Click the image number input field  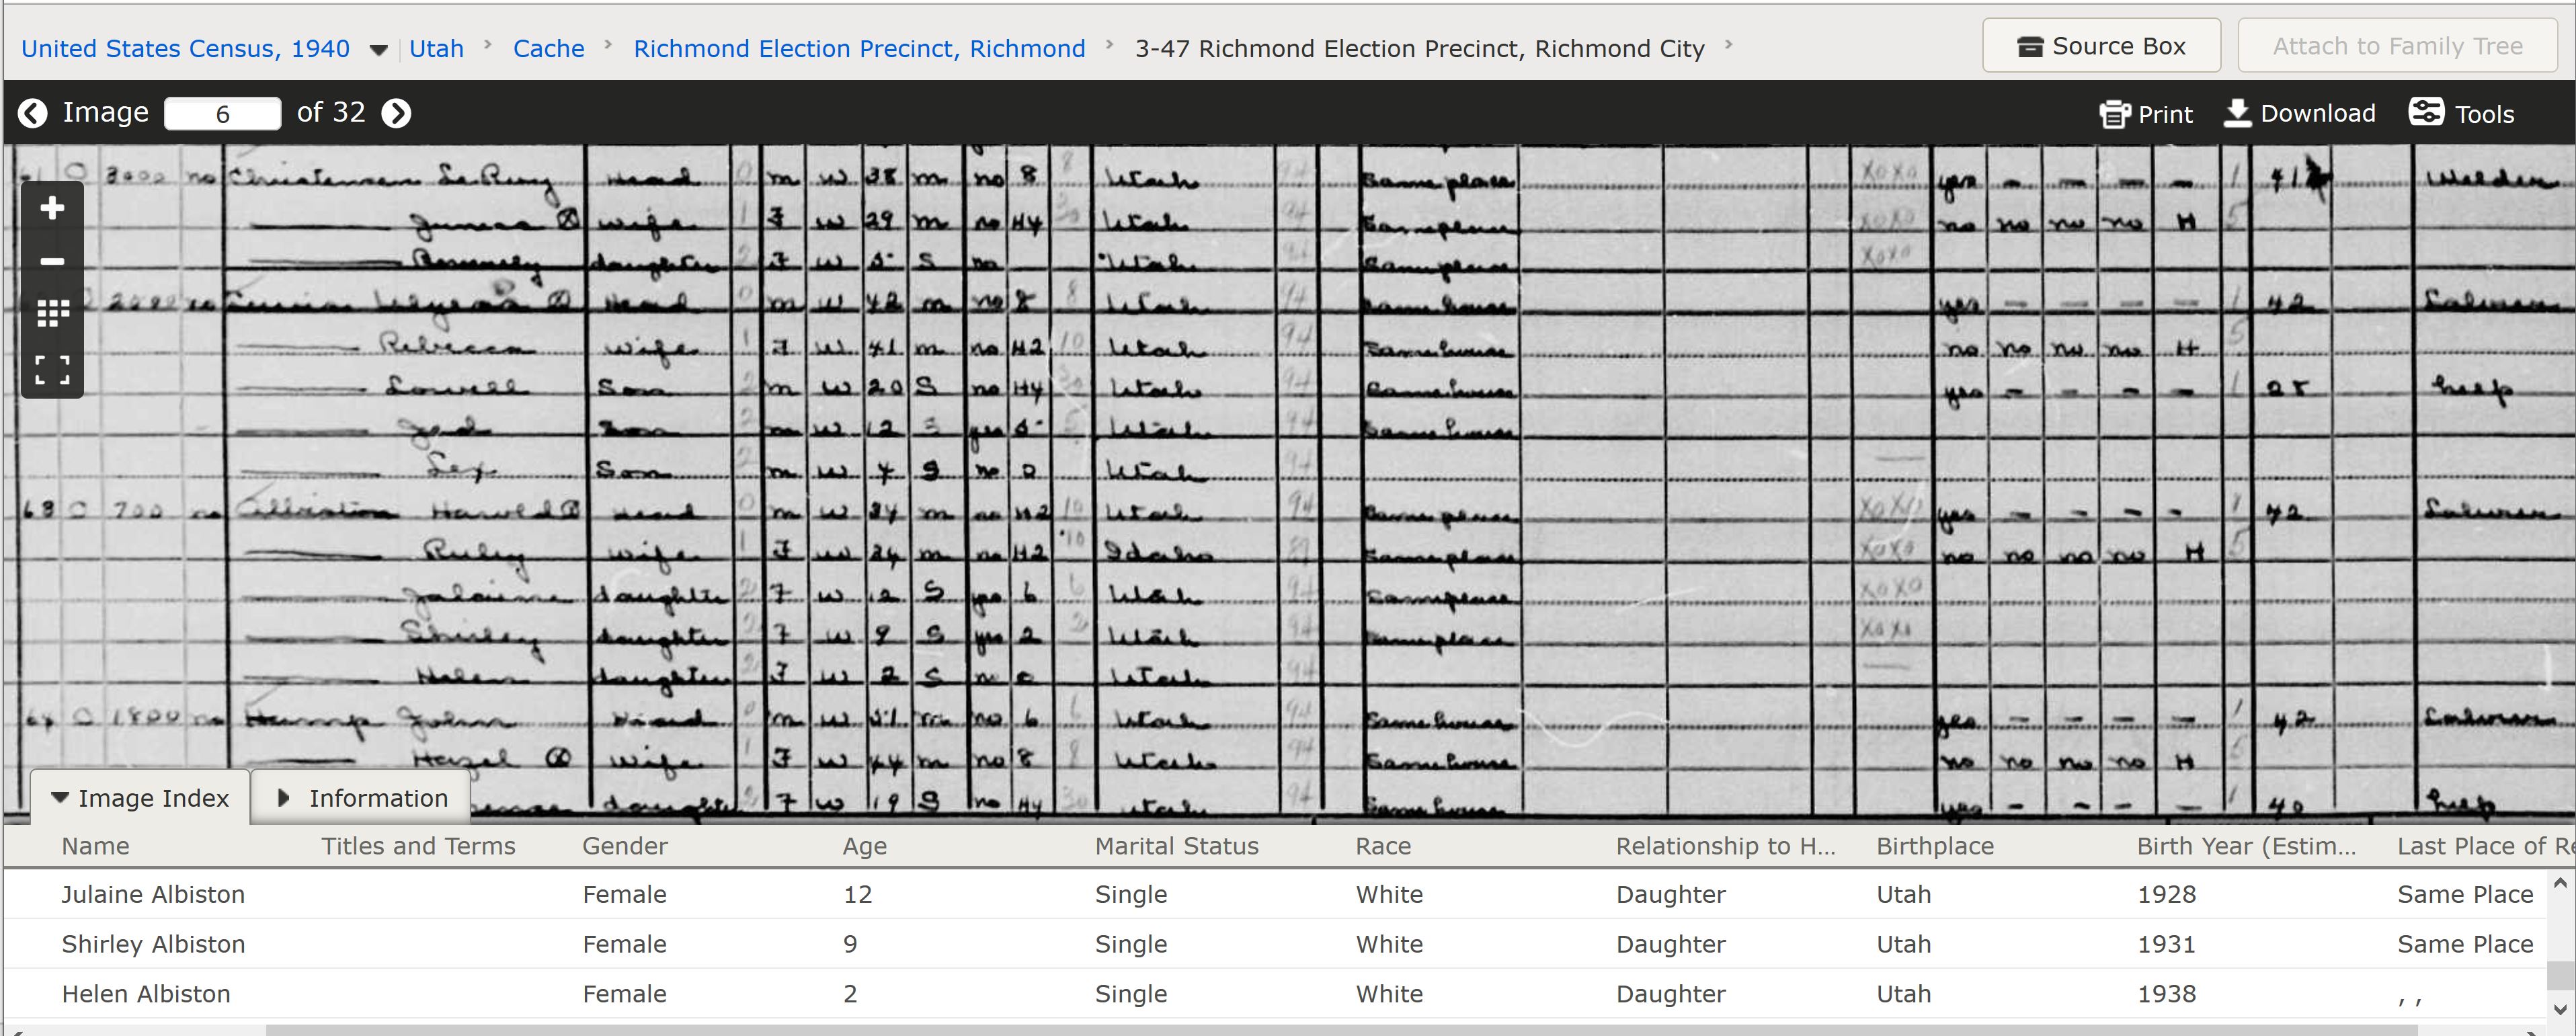click(222, 114)
